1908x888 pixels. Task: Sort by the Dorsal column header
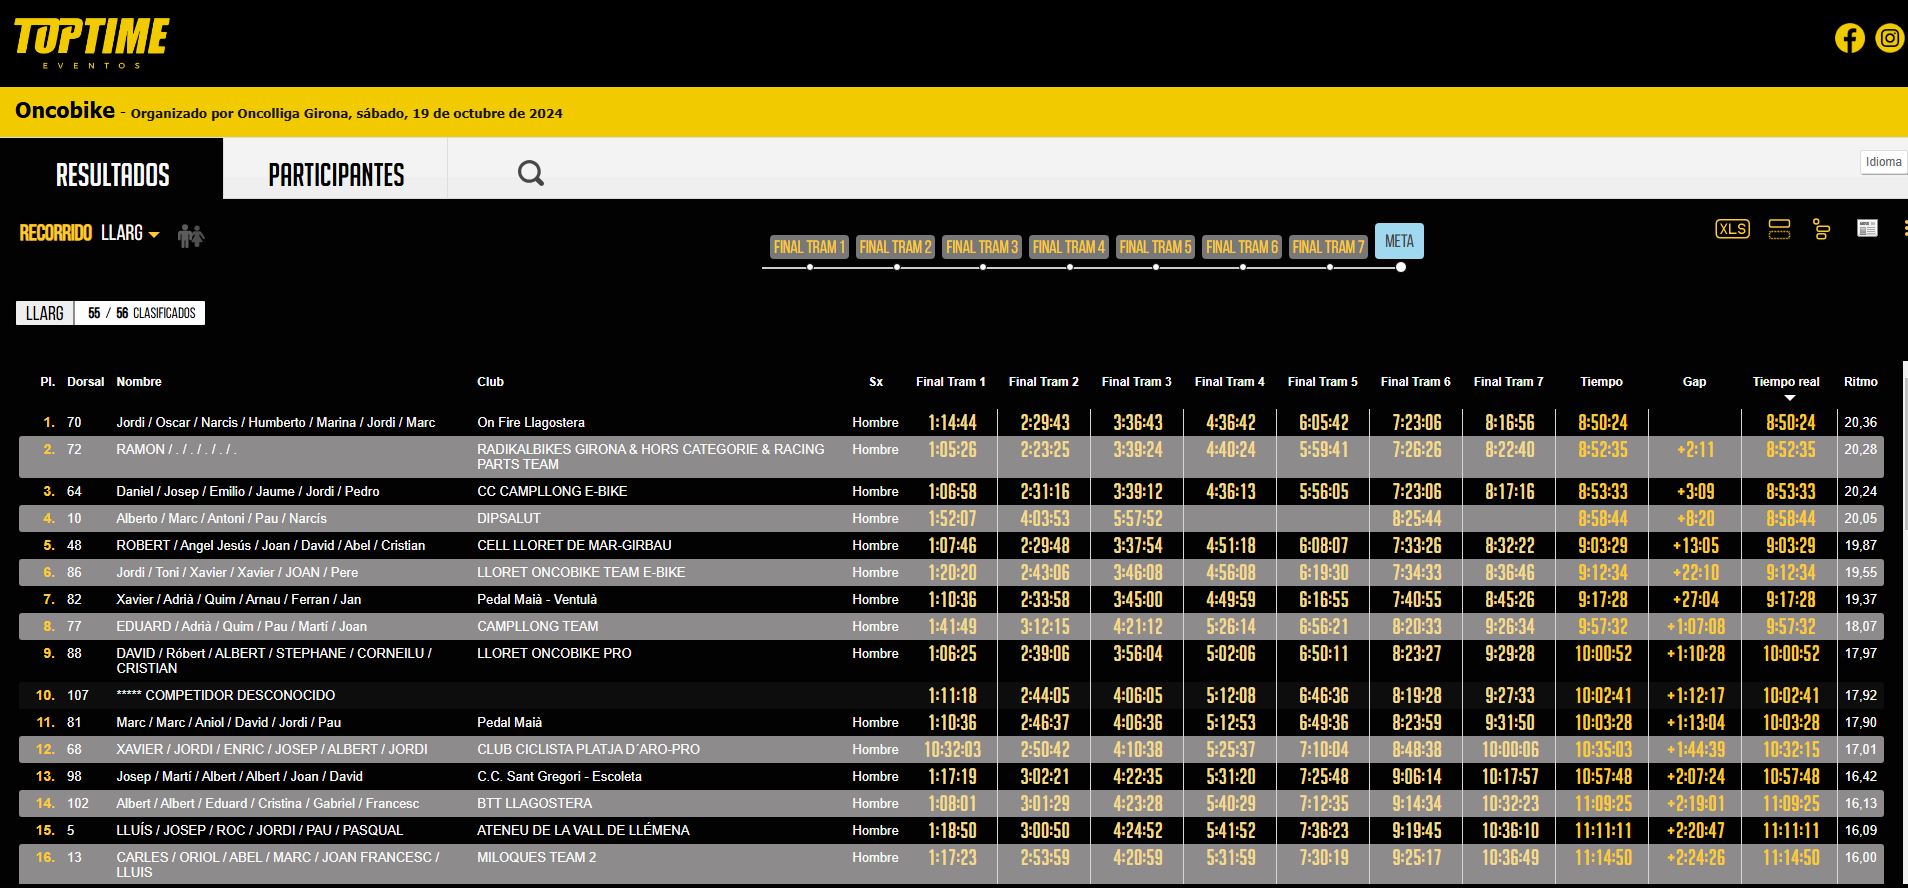pyautogui.click(x=85, y=382)
